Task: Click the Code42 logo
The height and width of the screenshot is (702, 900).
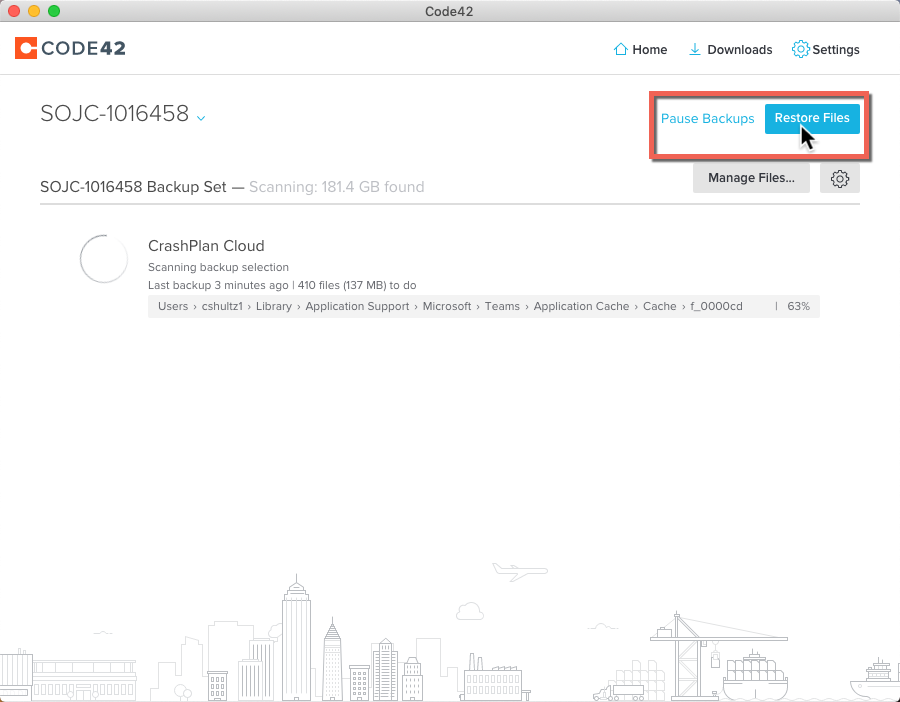Action: 70,48
